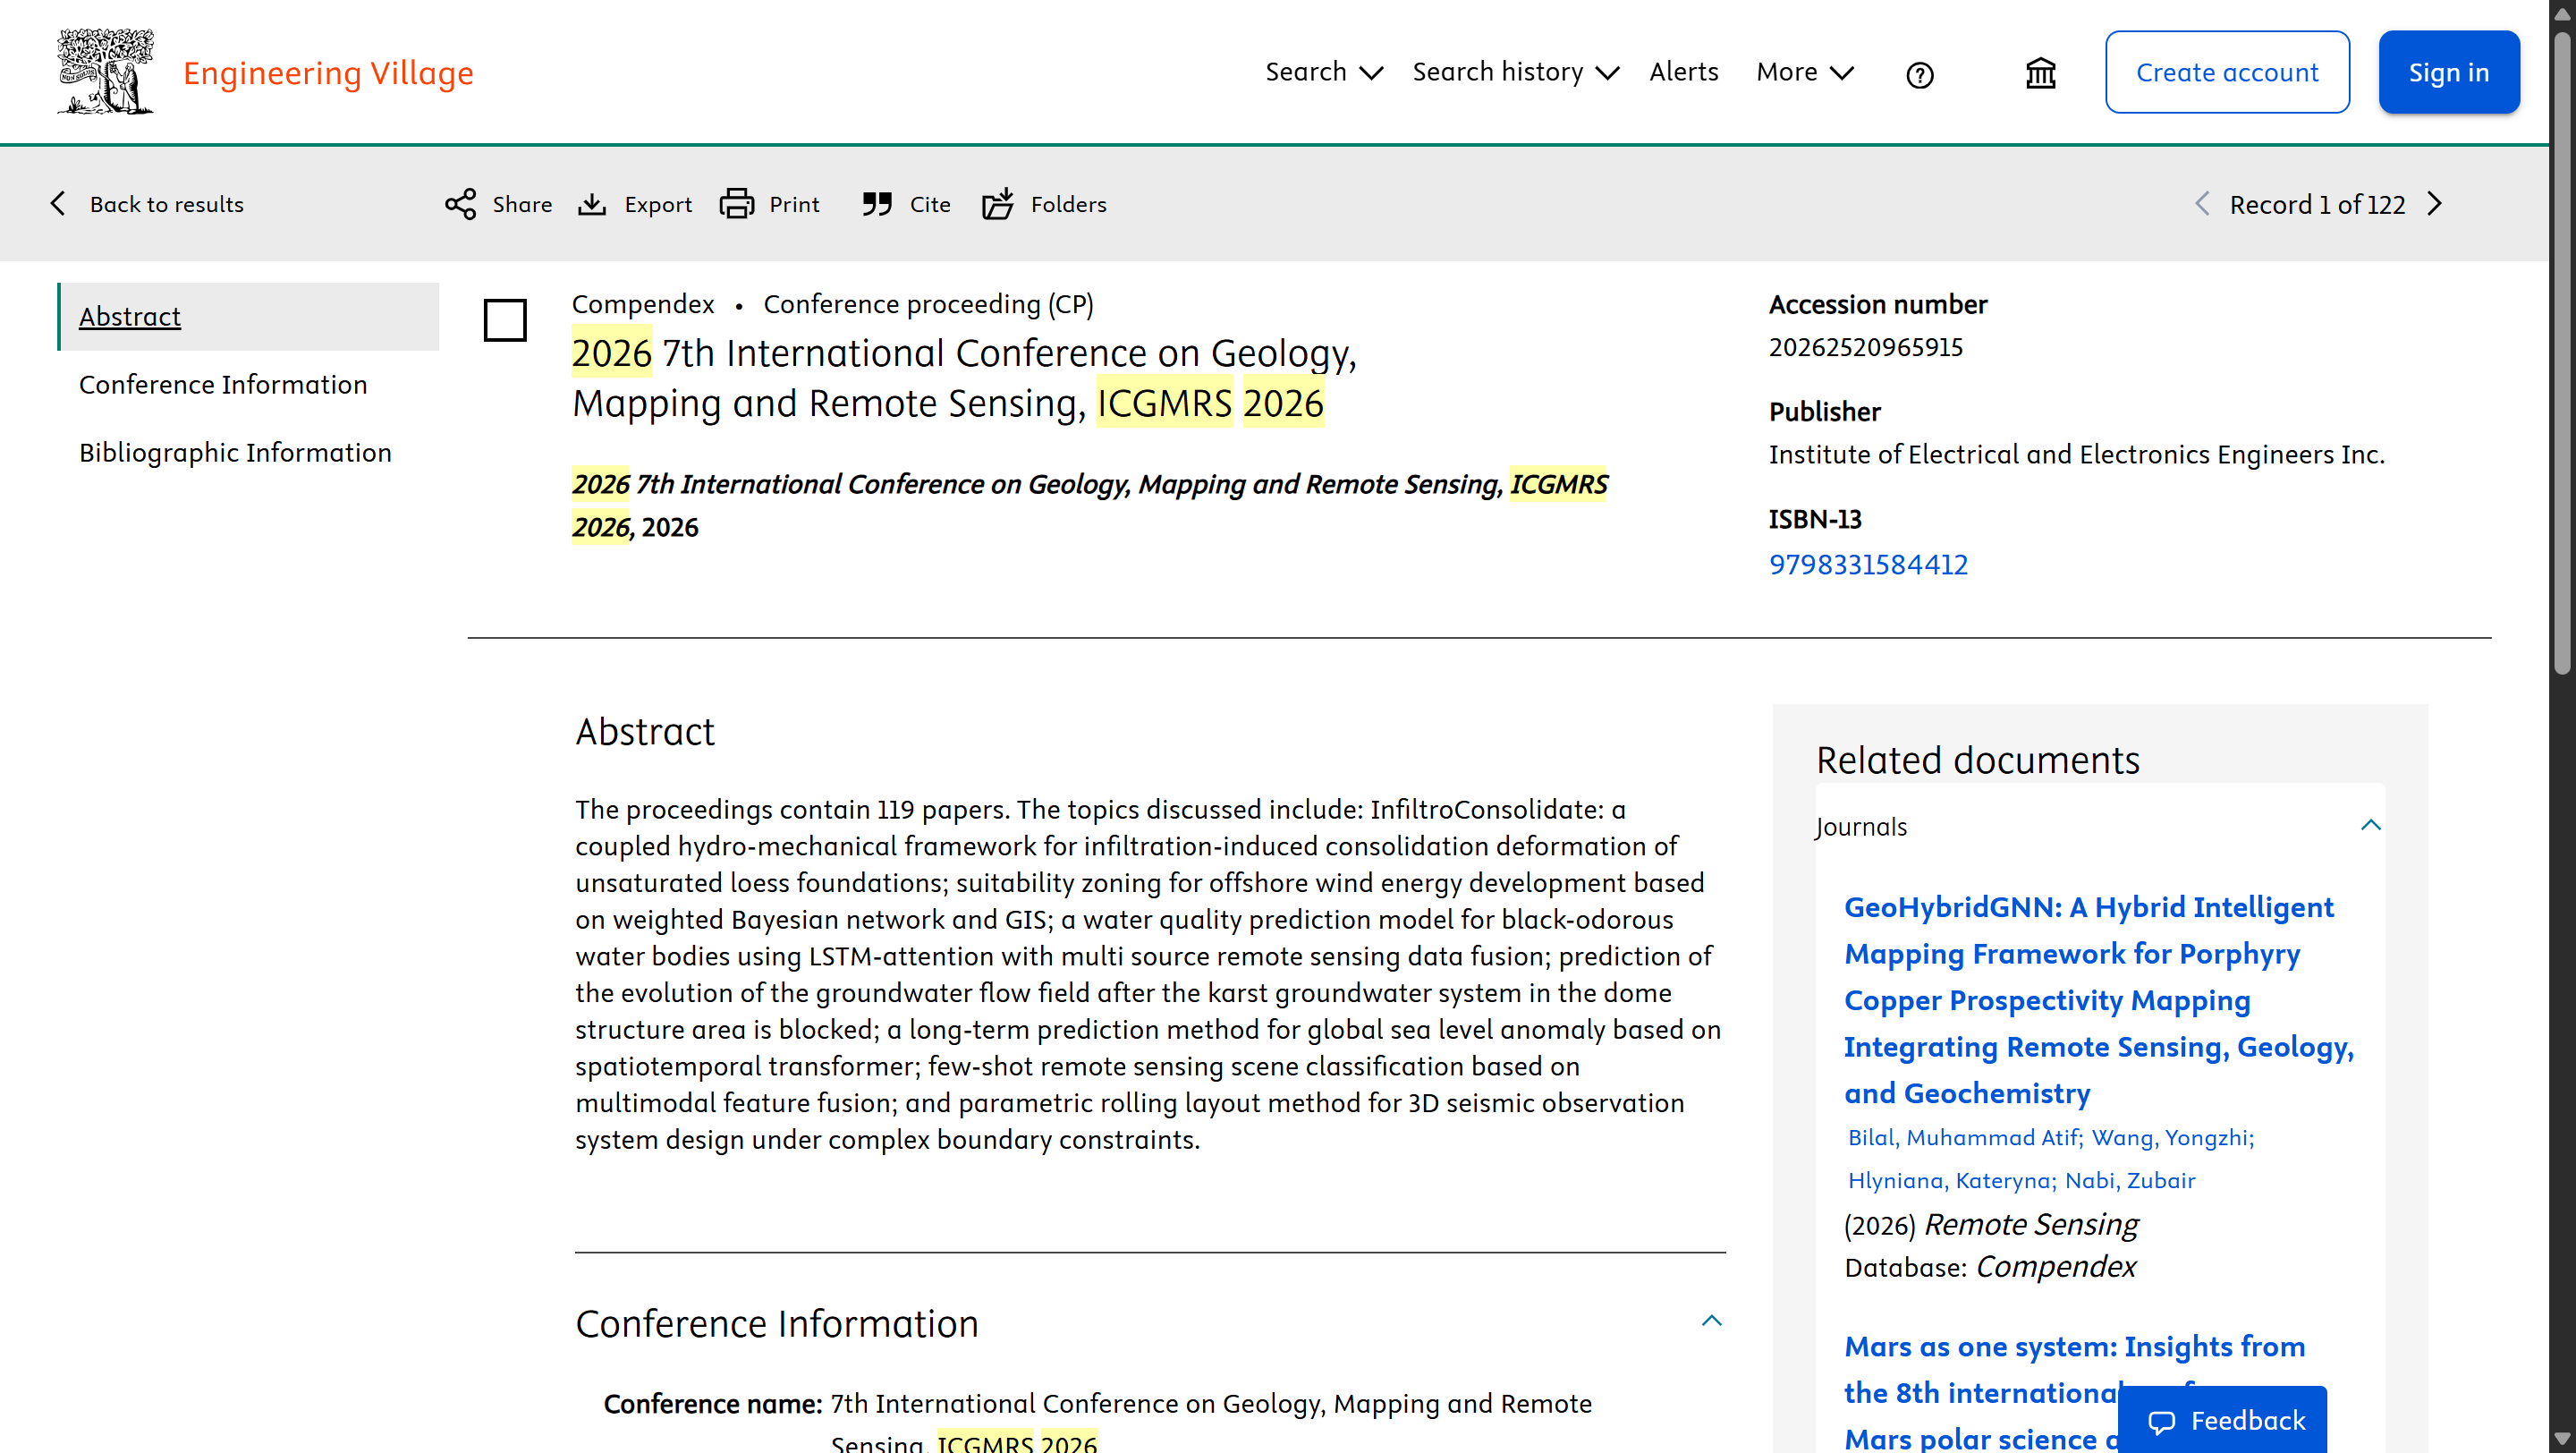
Task: Click the Export download icon
Action: pos(592,204)
